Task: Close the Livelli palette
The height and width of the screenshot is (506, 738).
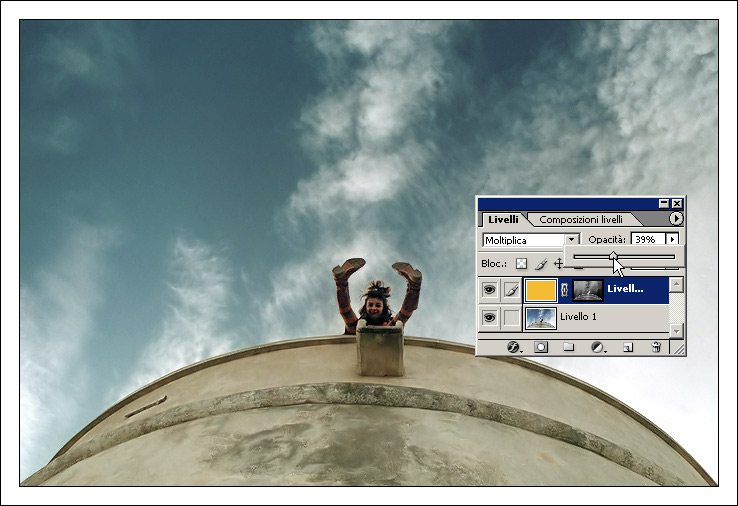Action: click(677, 203)
